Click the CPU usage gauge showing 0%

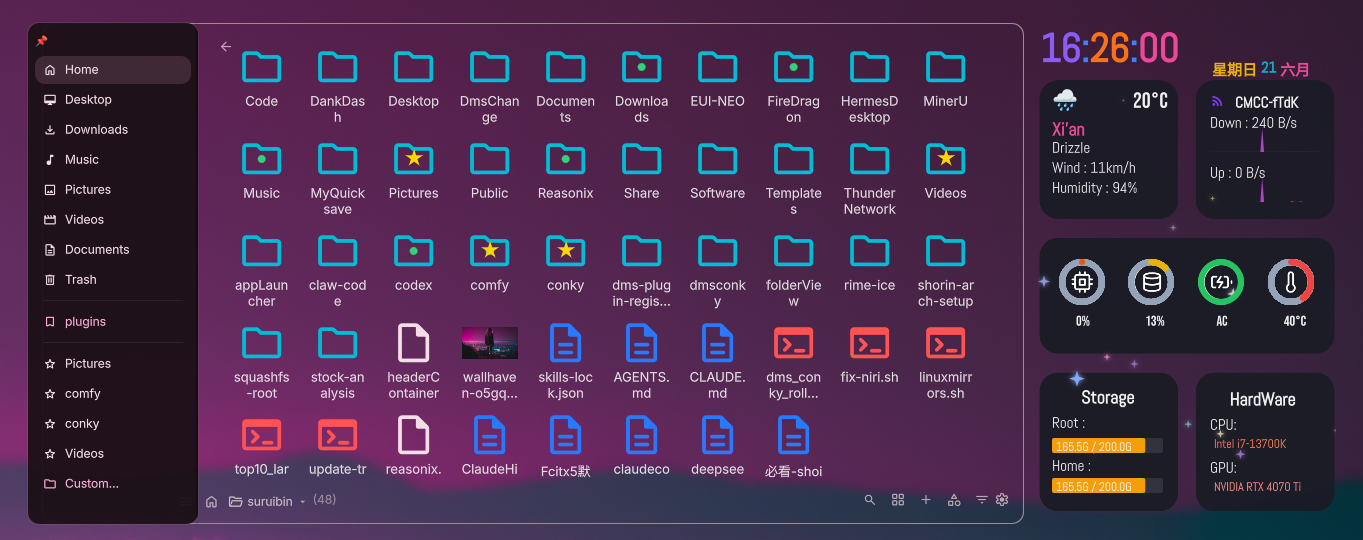point(1082,283)
